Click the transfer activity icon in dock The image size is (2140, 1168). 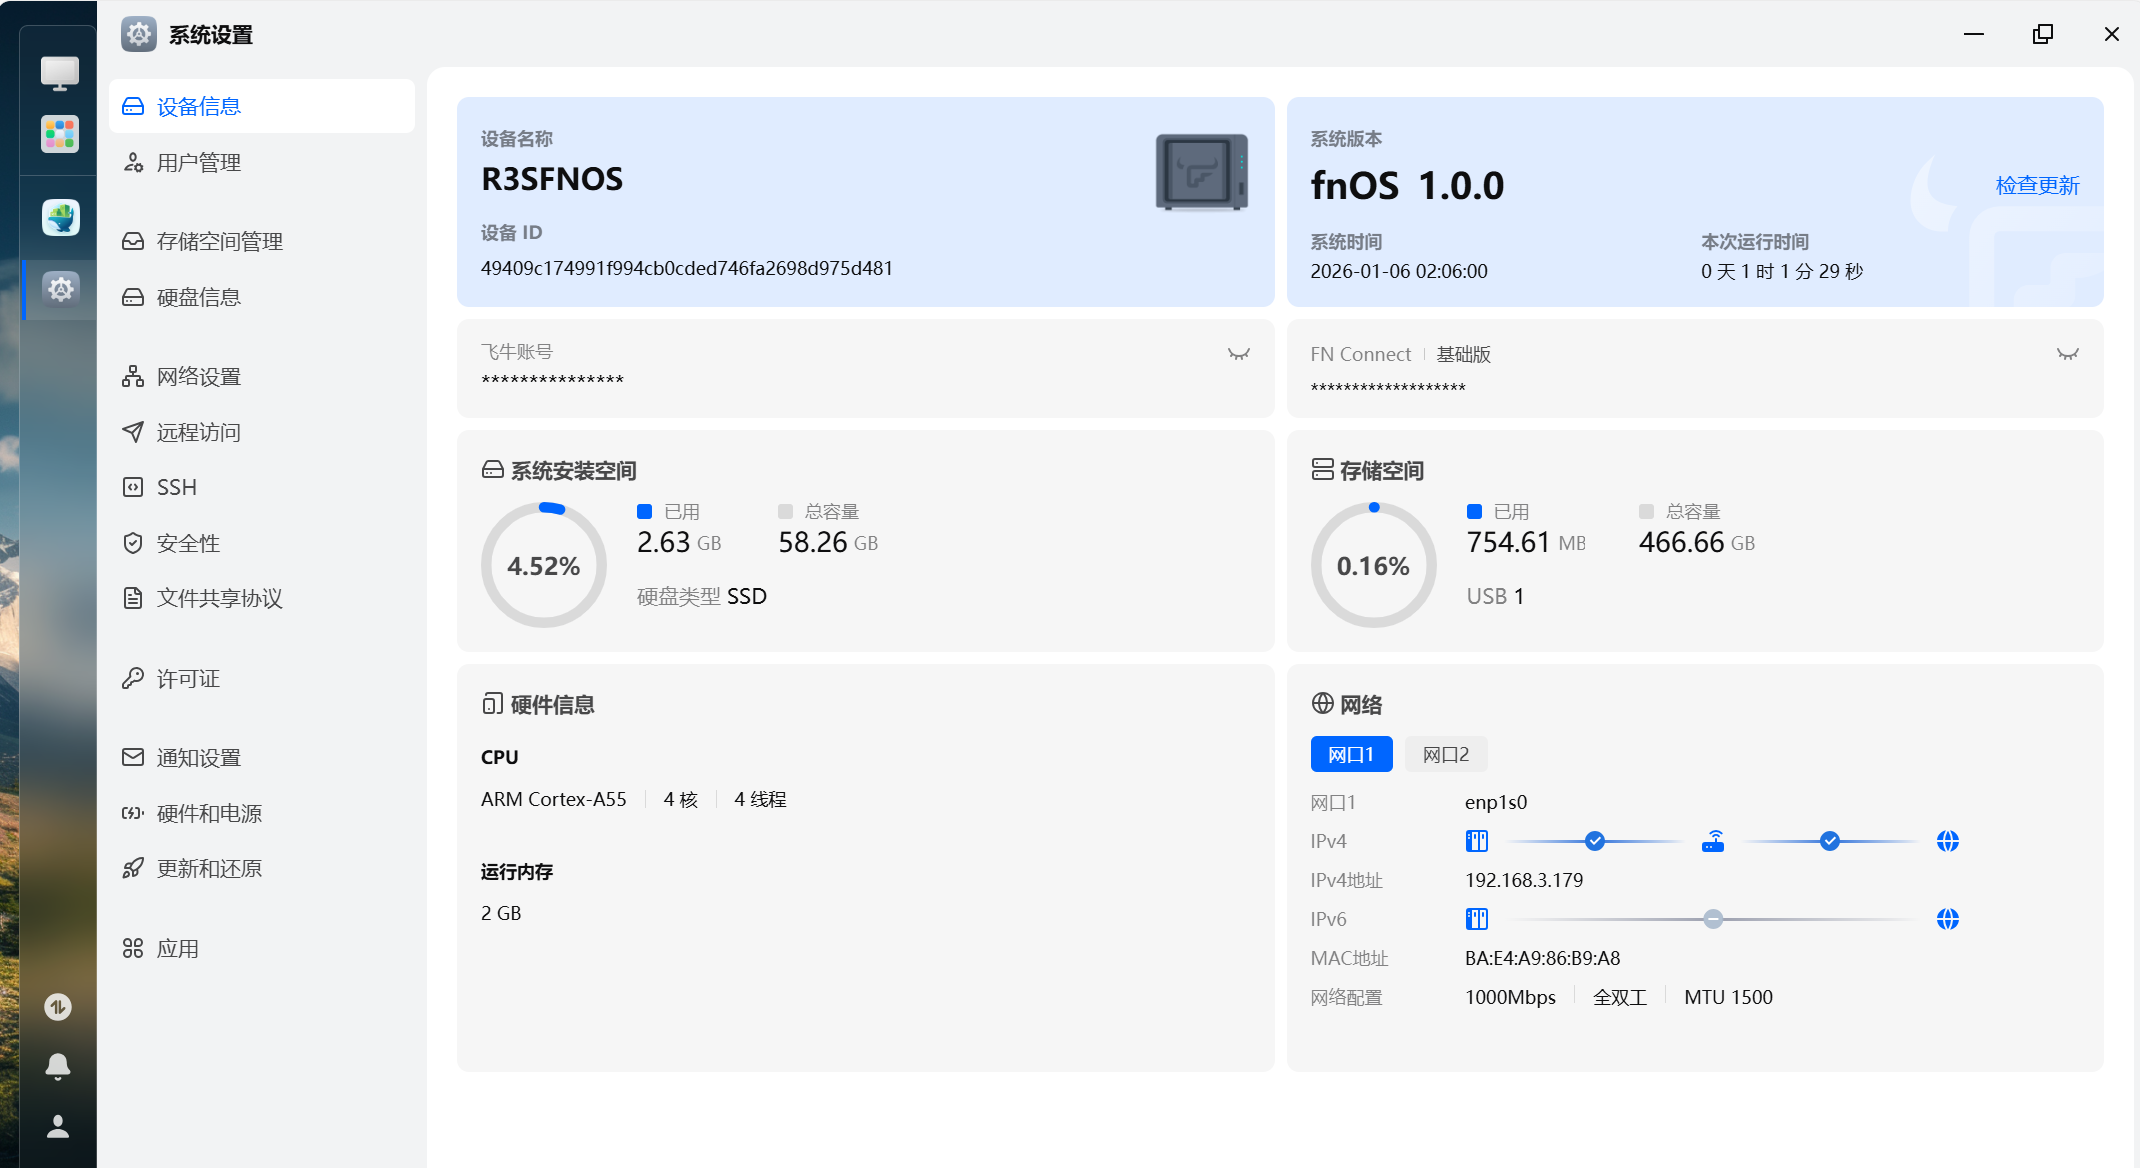click(58, 1007)
